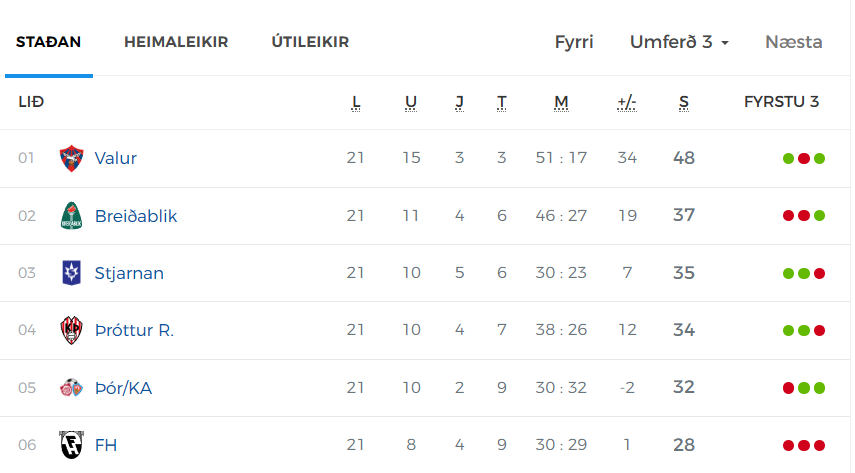This screenshot has width=855, height=473.
Task: Click the Þór/KA team crest icon
Action: coord(71,388)
